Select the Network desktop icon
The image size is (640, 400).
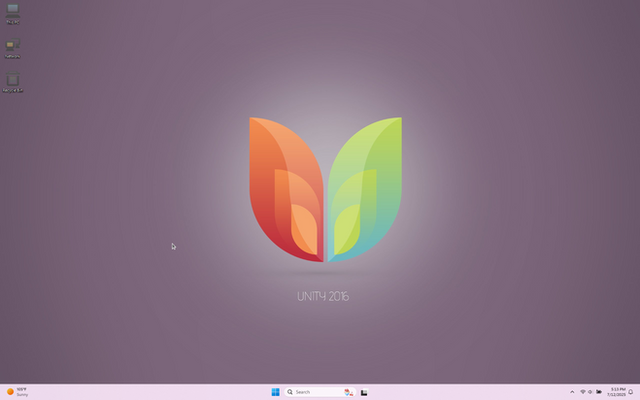(x=13, y=48)
